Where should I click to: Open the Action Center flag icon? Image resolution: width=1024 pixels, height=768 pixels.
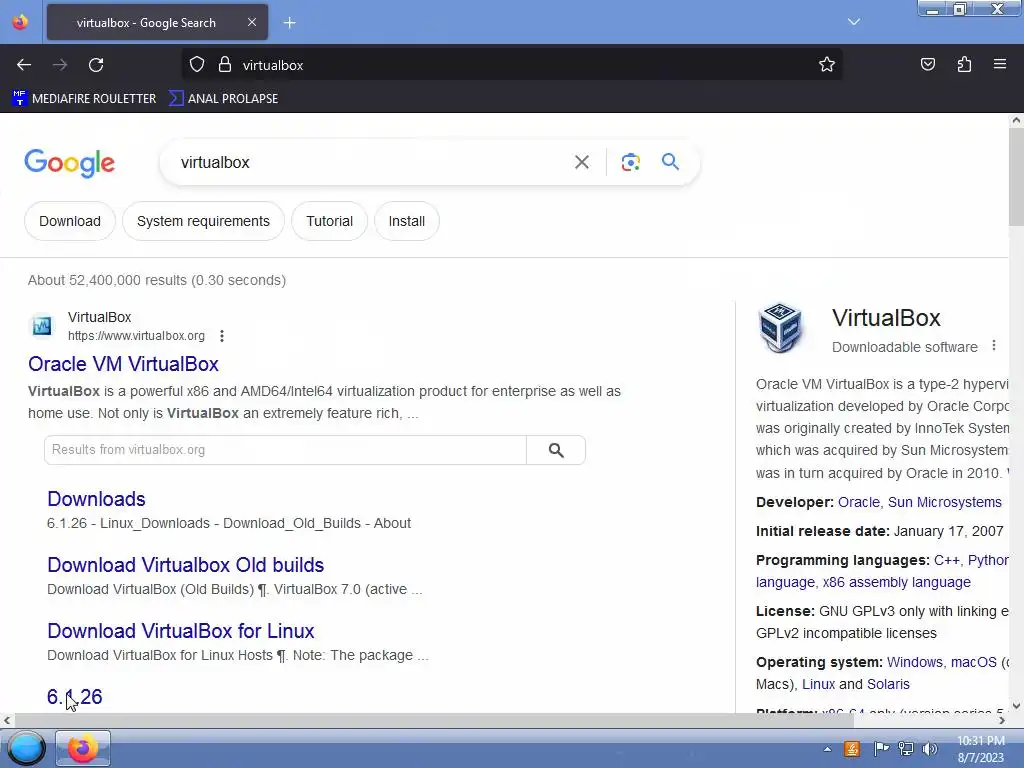coord(880,749)
